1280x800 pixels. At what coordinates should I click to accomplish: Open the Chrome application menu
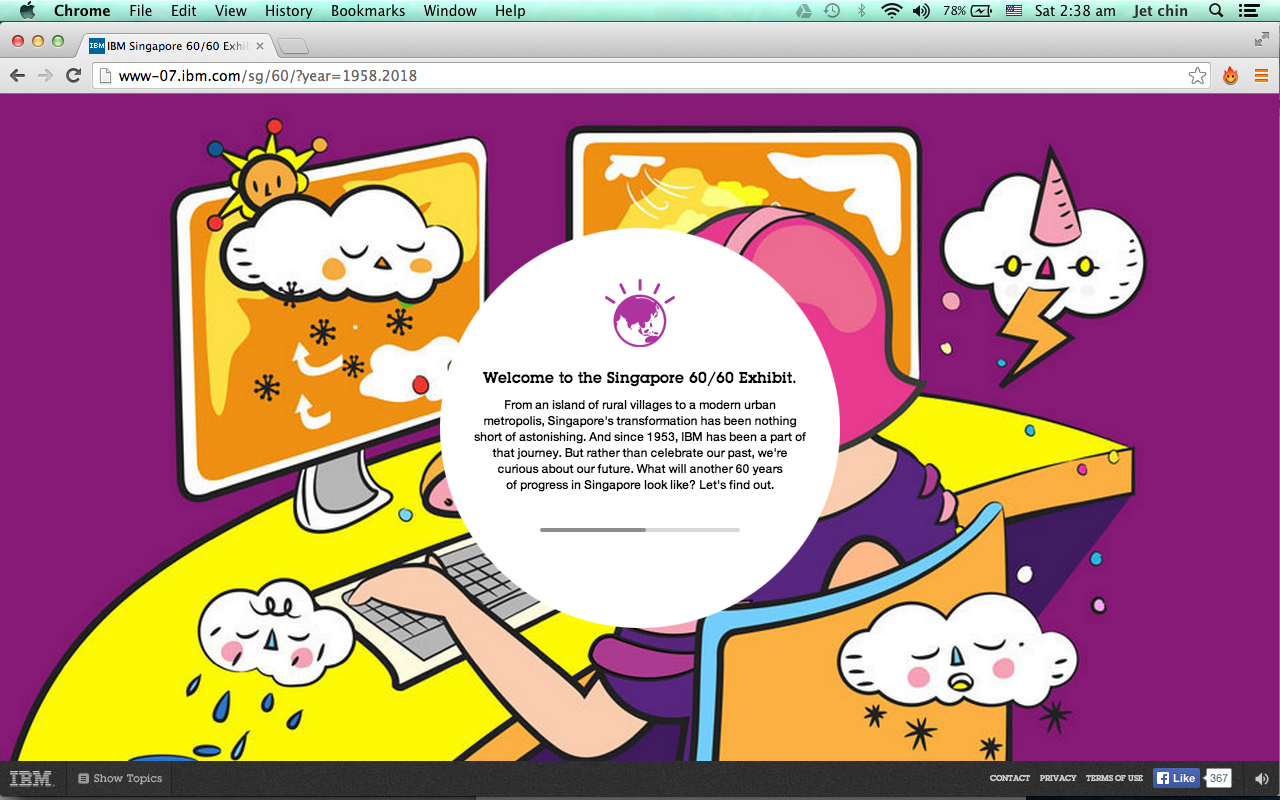pos(82,11)
